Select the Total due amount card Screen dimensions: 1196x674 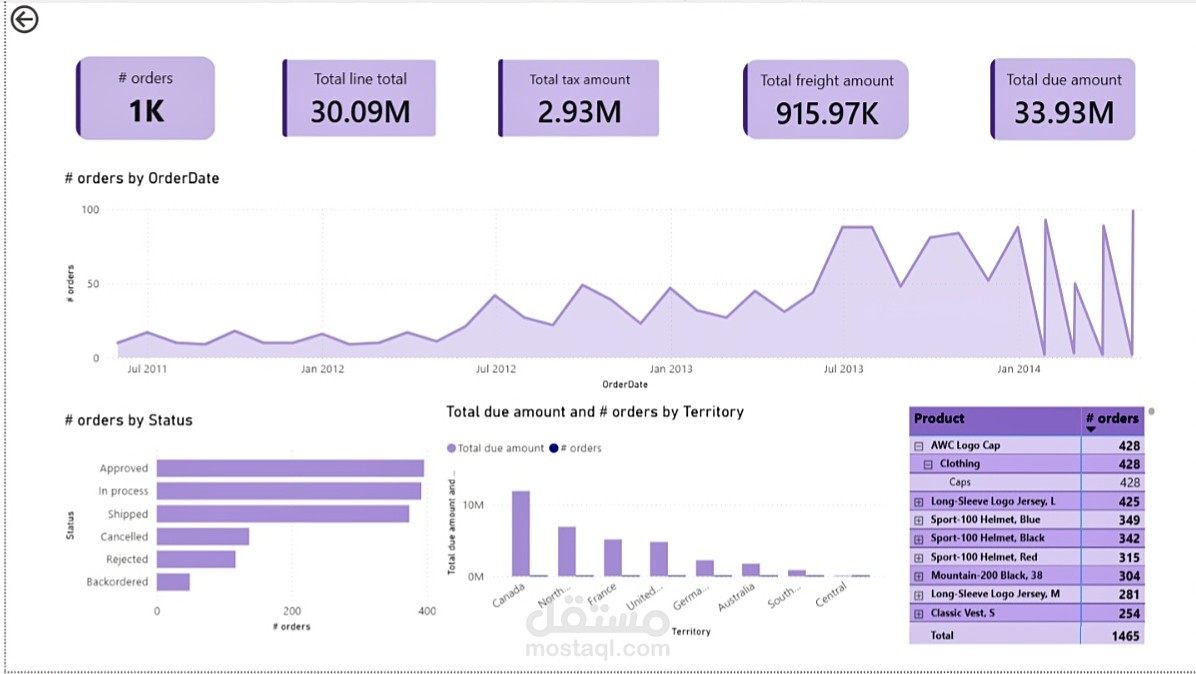tap(1063, 99)
